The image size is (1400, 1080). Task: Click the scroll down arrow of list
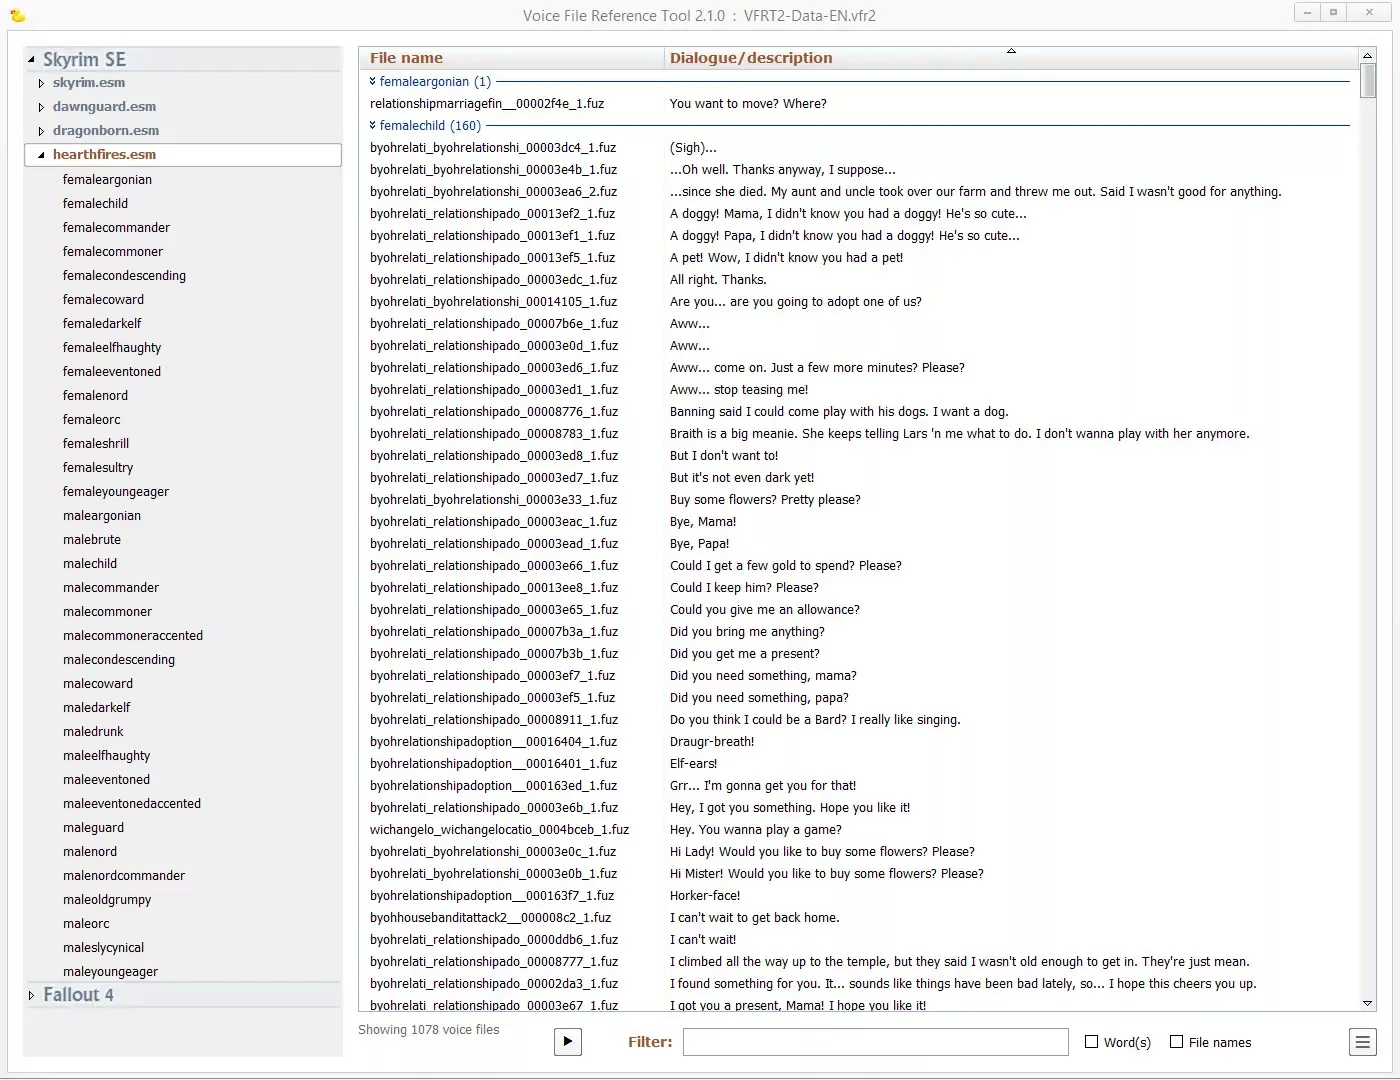click(1367, 1003)
